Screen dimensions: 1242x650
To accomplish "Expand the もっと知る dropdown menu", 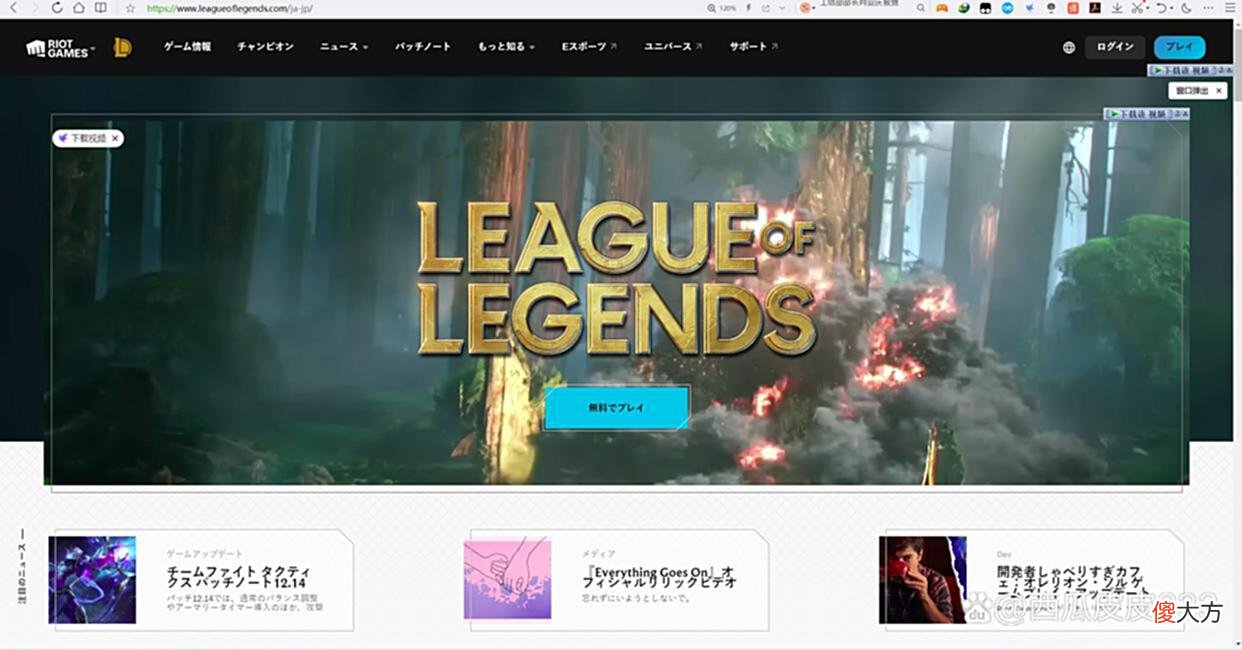I will (506, 46).
